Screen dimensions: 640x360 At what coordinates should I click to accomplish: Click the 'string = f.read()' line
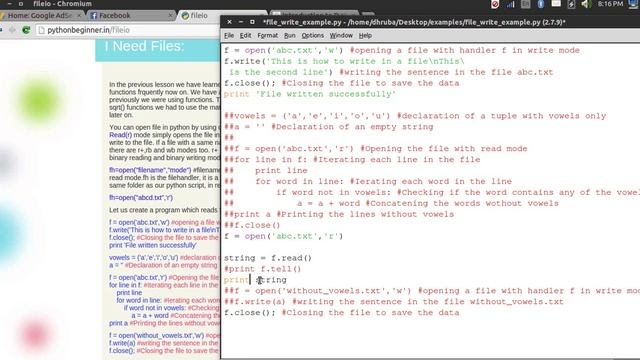[x=268, y=258]
